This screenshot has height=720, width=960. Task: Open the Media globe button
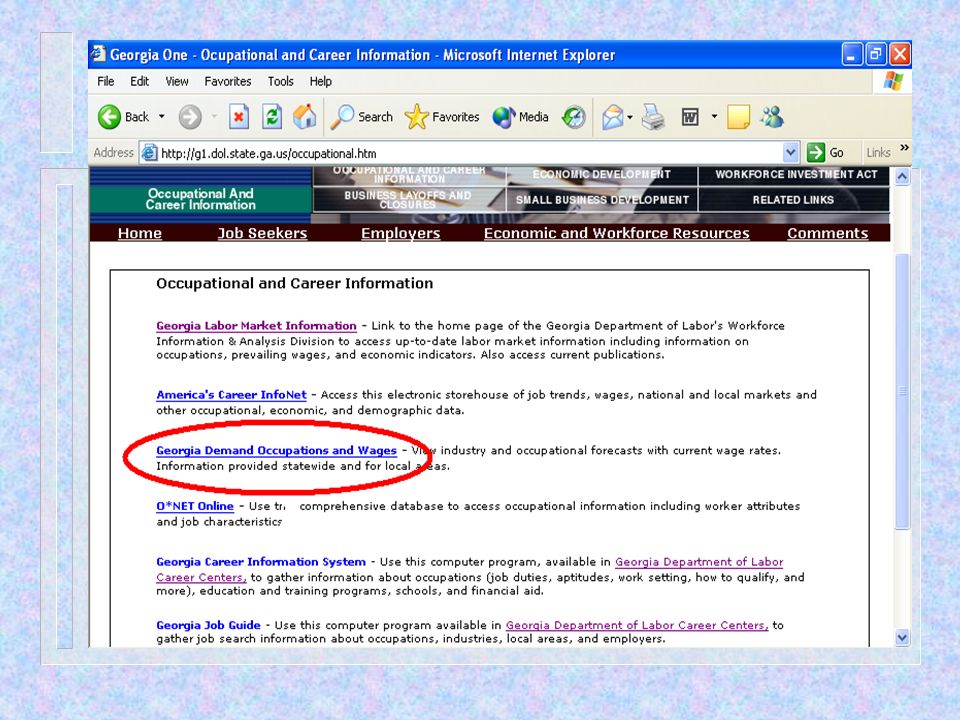point(520,116)
